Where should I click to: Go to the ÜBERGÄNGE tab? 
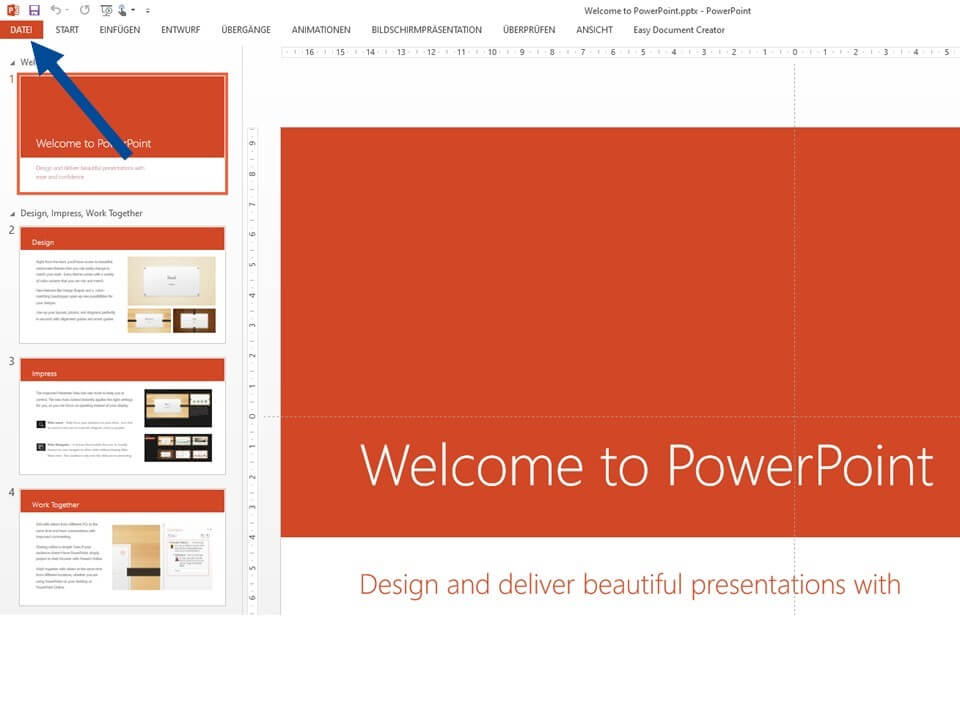(246, 29)
